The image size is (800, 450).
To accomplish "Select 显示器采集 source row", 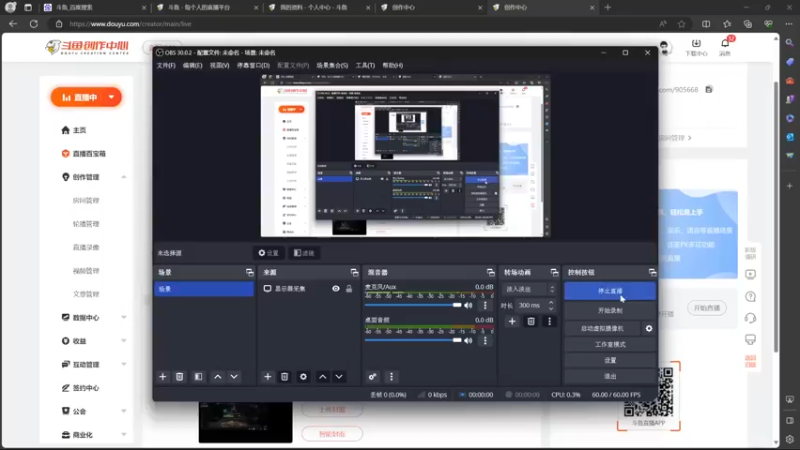I will 308,289.
